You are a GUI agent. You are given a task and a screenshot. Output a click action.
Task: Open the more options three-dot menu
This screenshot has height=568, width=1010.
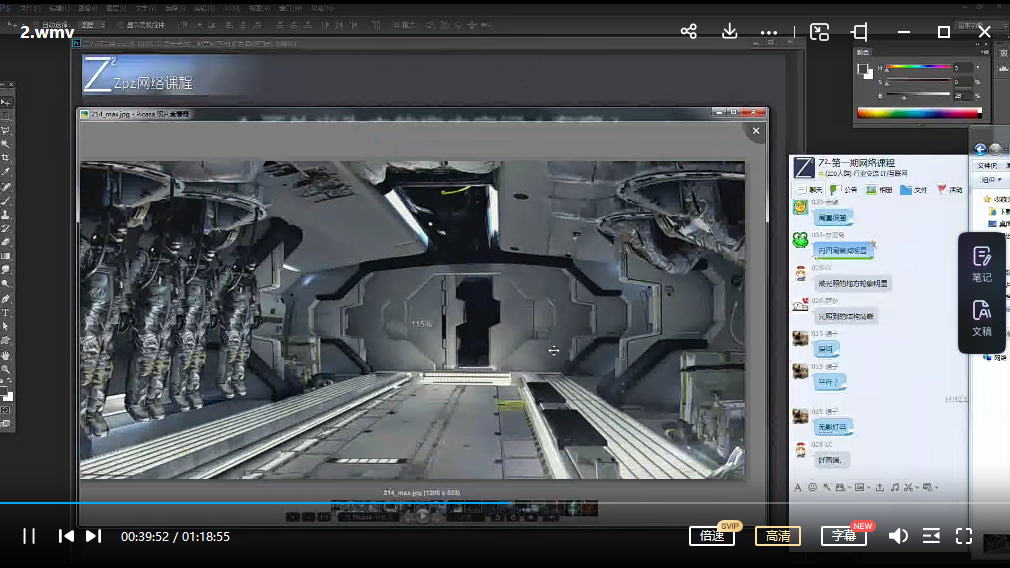(x=768, y=32)
